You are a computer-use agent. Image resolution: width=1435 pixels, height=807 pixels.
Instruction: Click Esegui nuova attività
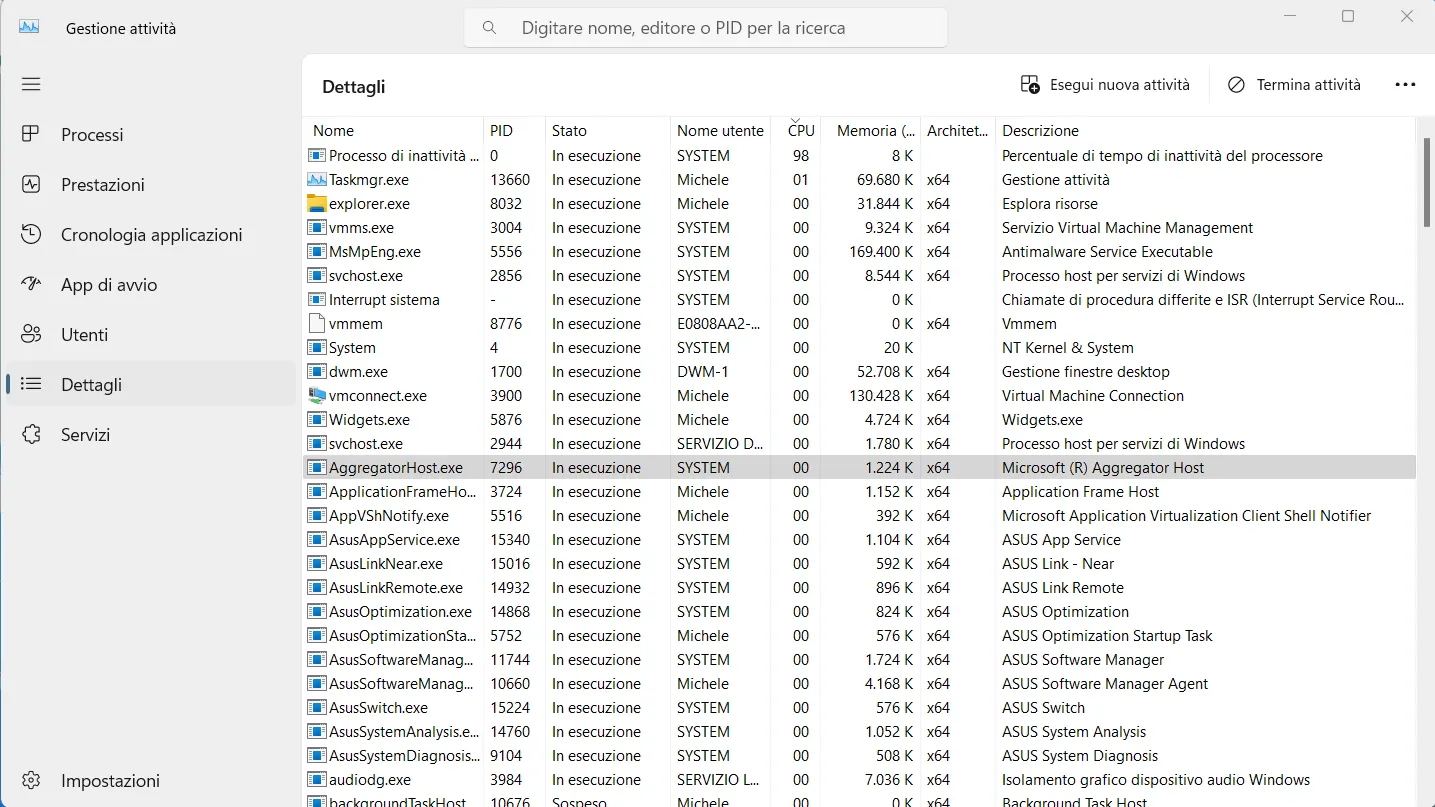tap(1105, 84)
